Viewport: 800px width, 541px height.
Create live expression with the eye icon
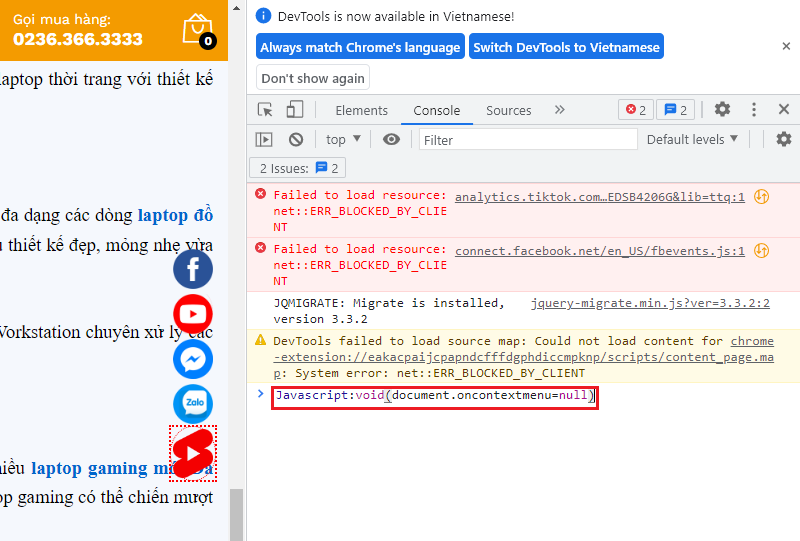coord(391,139)
